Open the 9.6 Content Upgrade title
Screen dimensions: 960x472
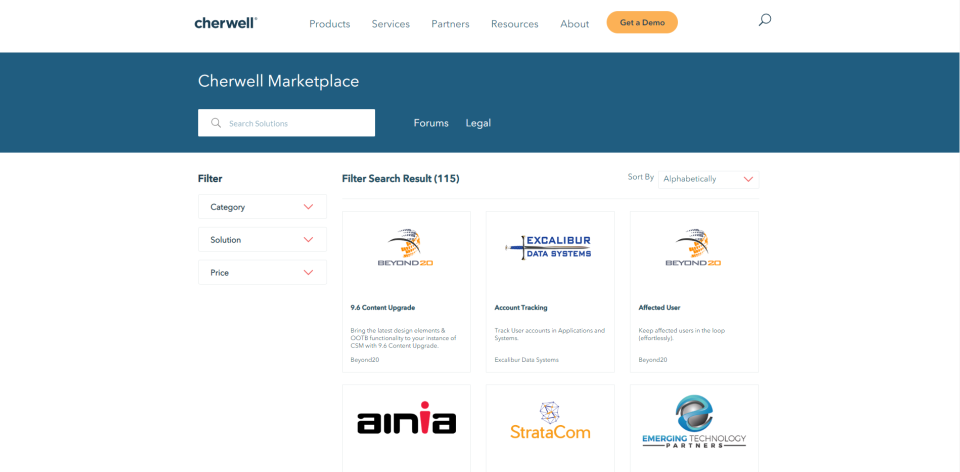(x=383, y=308)
